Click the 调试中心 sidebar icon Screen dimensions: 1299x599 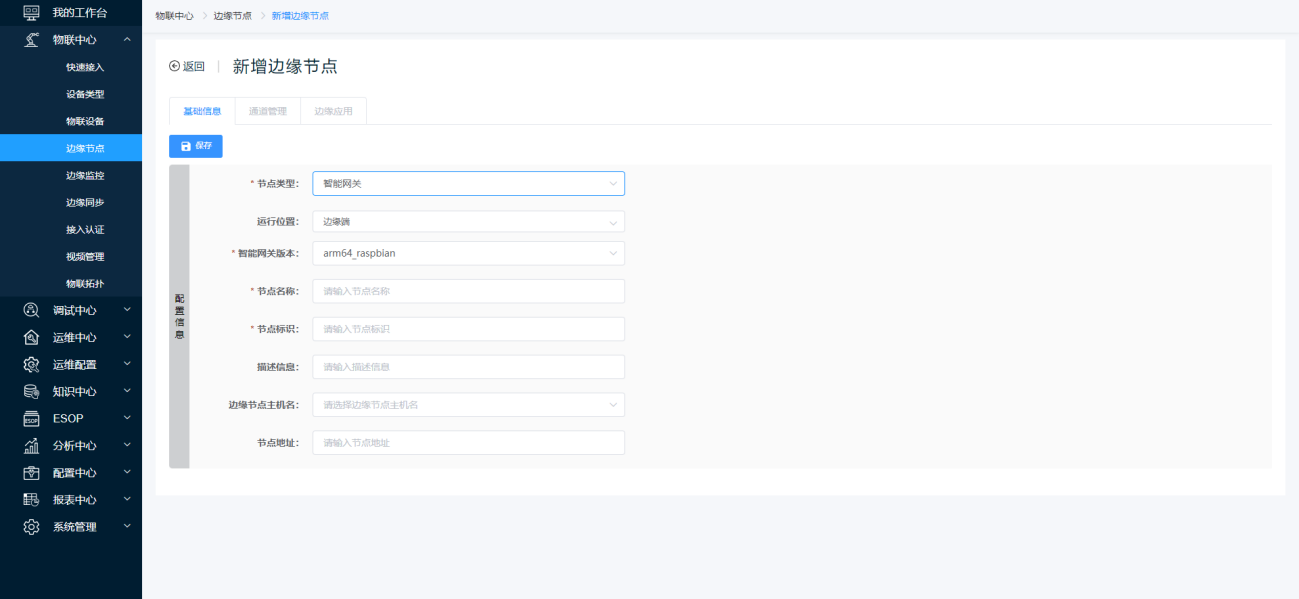coord(31,310)
